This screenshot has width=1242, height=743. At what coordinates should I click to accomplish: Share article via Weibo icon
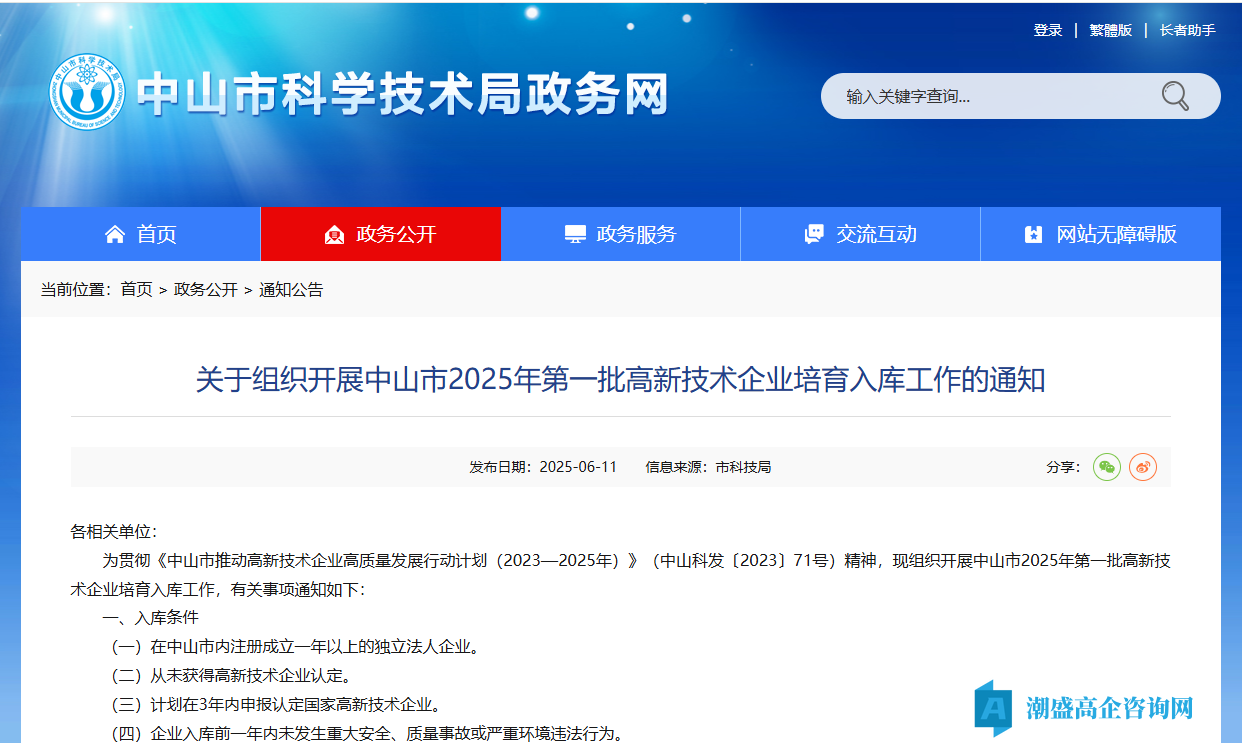[x=1143, y=467]
